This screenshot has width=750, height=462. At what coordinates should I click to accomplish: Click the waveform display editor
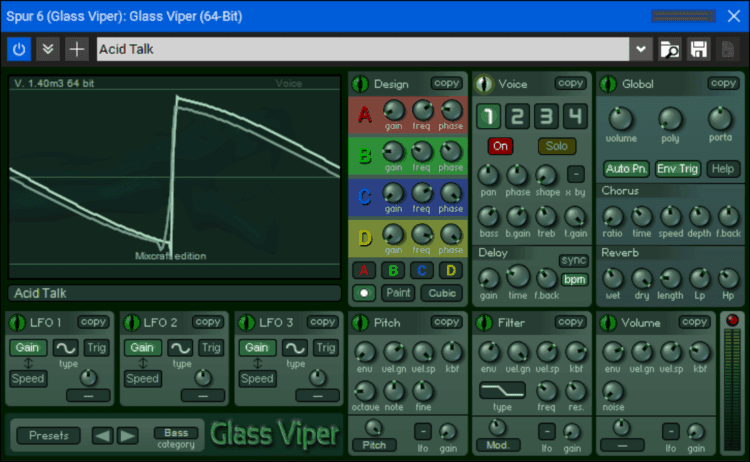click(x=175, y=177)
